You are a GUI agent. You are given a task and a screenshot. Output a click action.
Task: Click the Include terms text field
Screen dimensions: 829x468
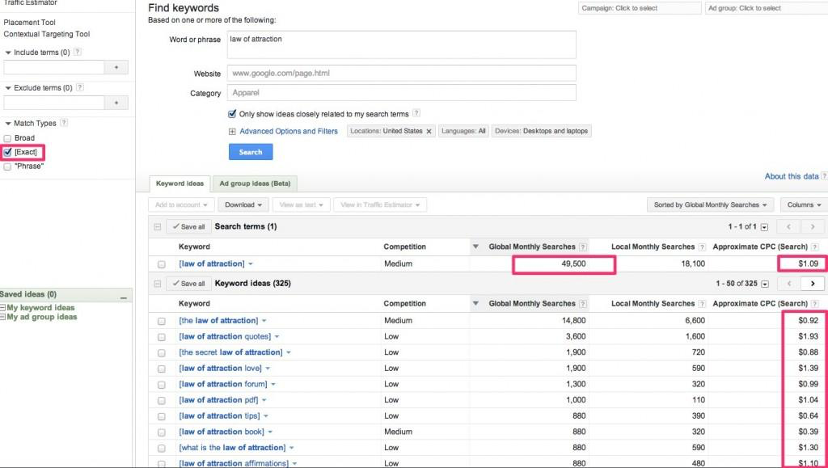point(54,68)
